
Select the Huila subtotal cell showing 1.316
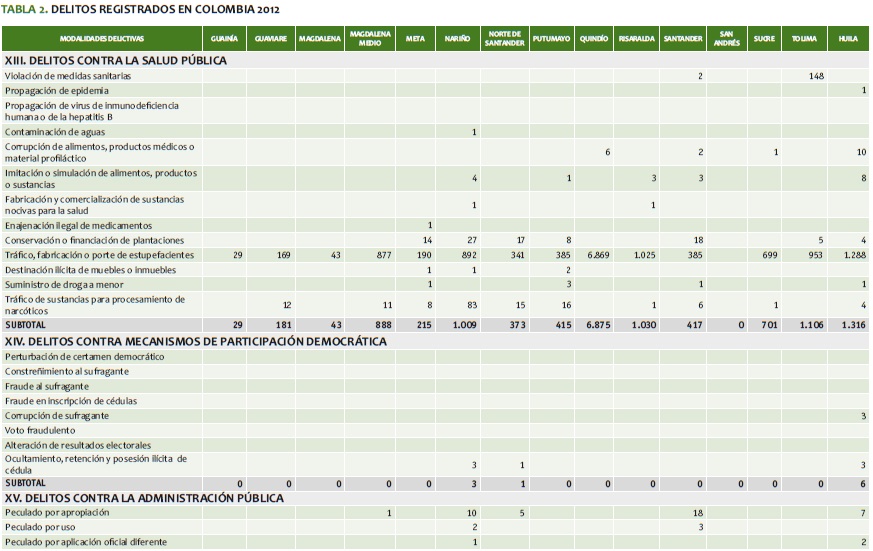pos(851,325)
